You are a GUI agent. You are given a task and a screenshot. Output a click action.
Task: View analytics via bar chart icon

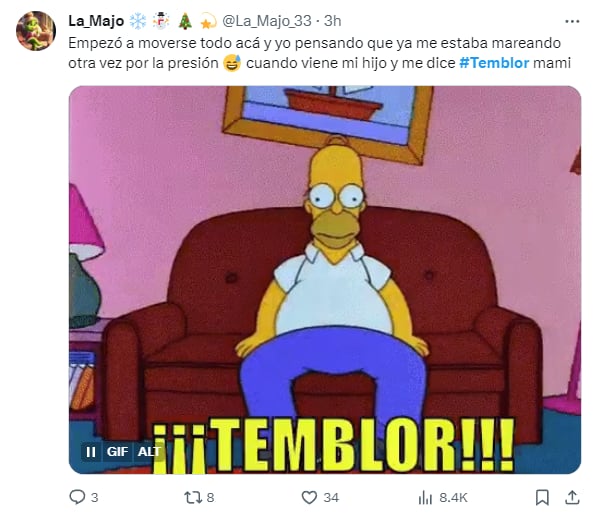click(x=425, y=498)
